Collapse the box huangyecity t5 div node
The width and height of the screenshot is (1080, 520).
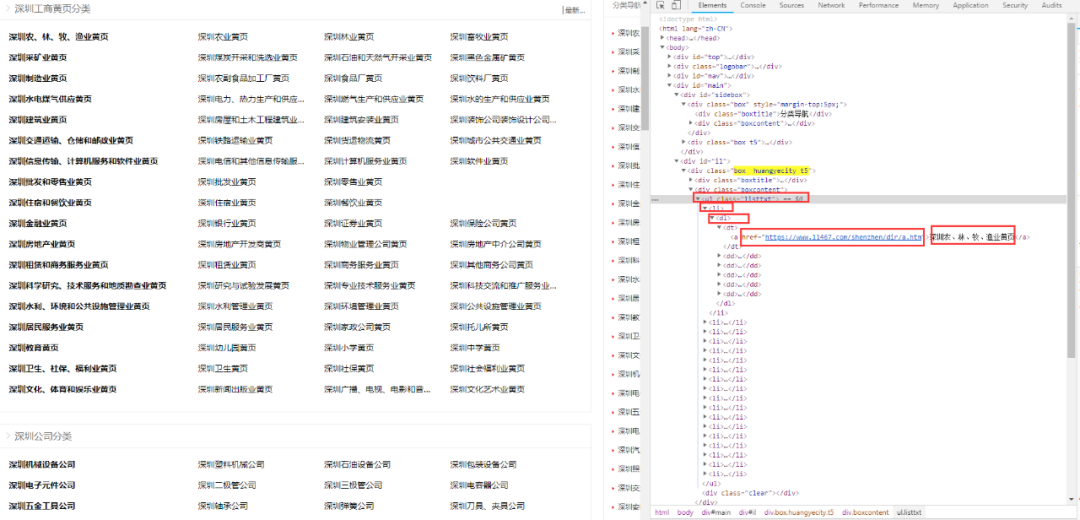click(x=683, y=170)
